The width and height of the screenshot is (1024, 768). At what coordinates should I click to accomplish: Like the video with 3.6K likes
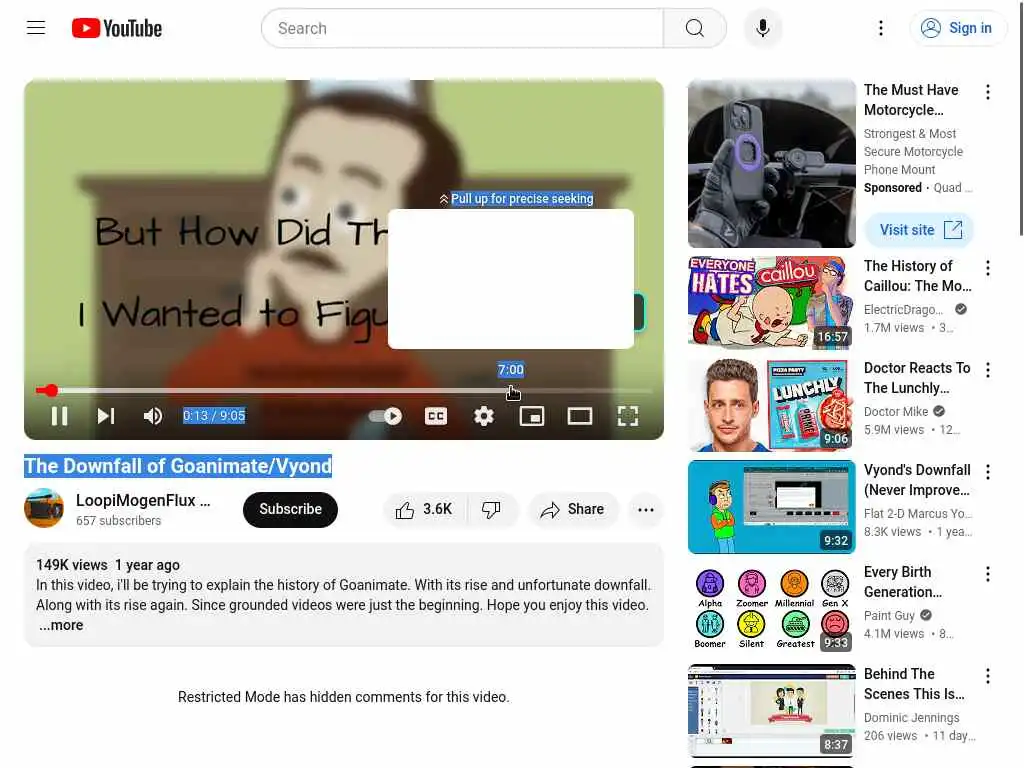coord(424,509)
